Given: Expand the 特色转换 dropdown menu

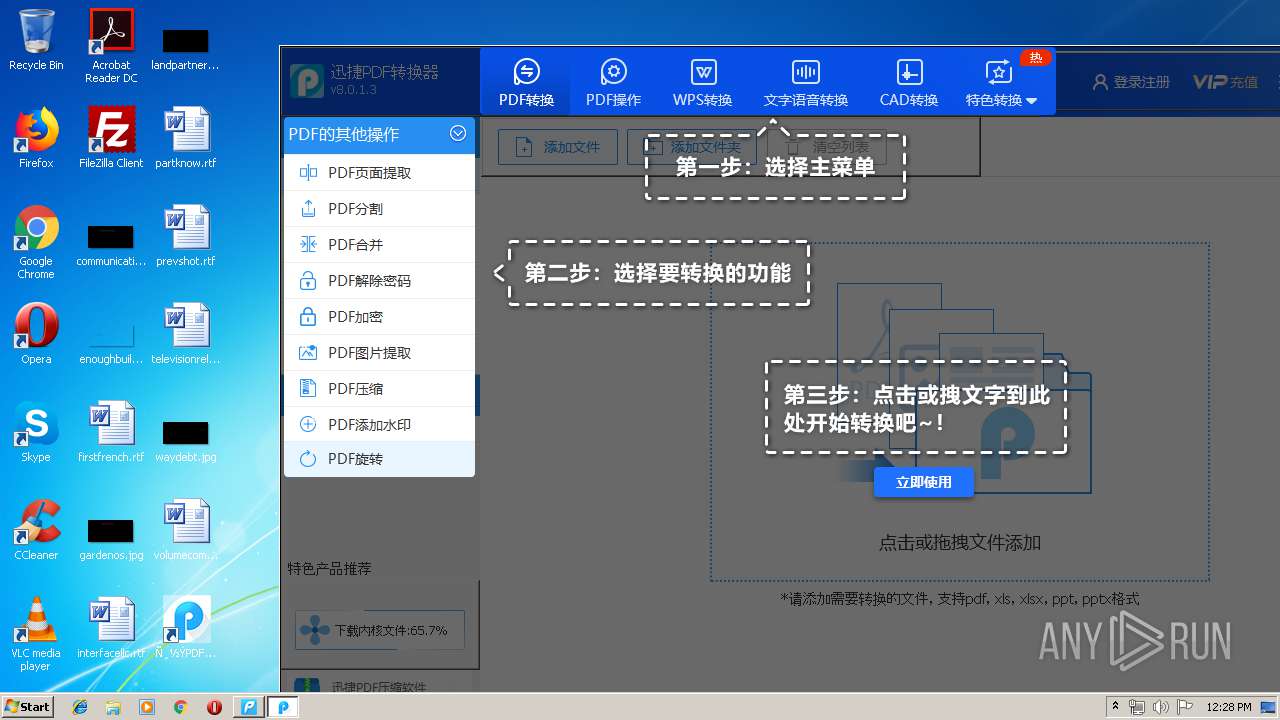Looking at the screenshot, I should click(x=1000, y=82).
